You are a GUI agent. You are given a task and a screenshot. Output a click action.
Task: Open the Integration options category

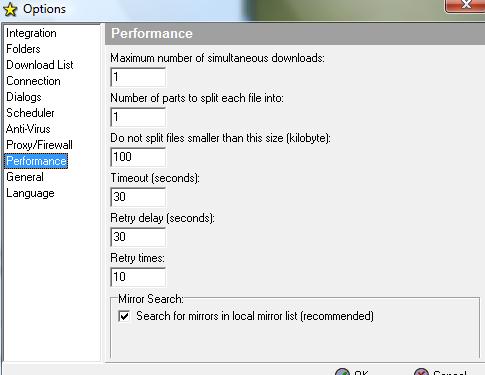click(31, 33)
